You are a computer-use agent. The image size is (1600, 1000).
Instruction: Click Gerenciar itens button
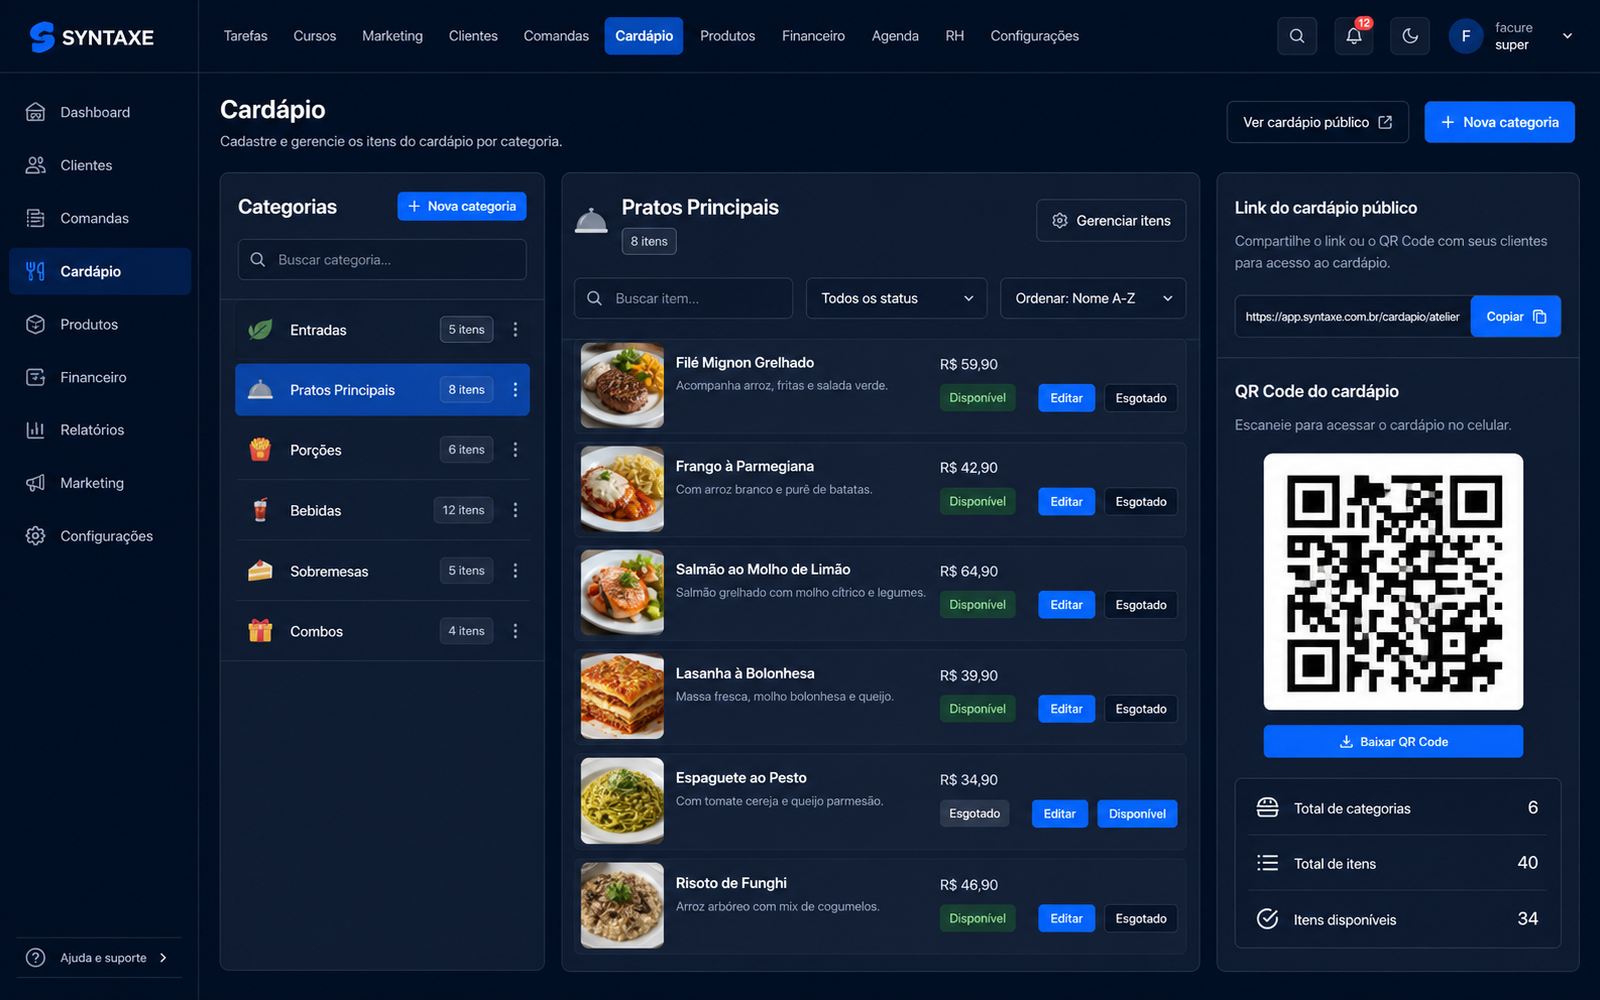1111,221
